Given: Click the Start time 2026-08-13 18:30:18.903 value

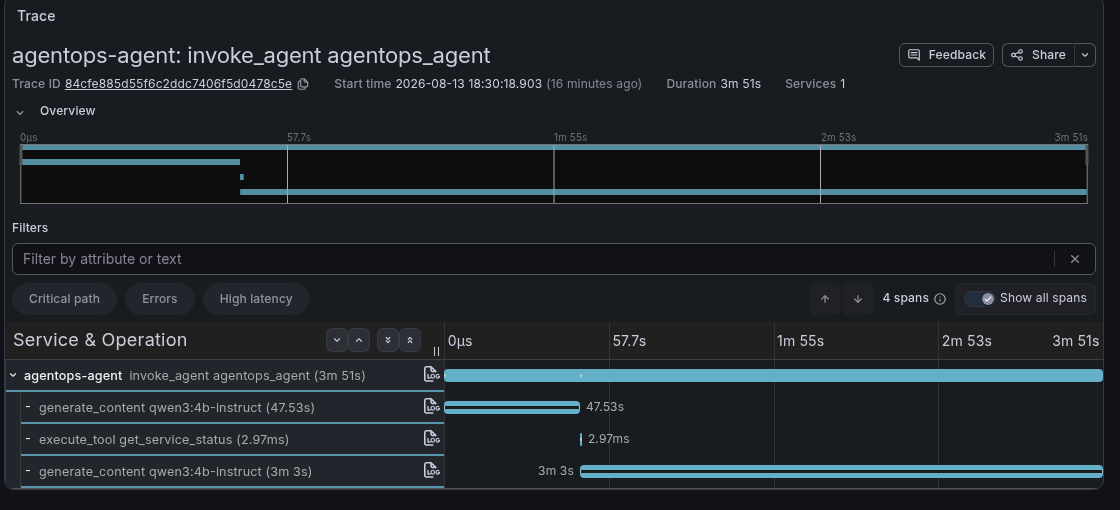Looking at the screenshot, I should click(469, 84).
